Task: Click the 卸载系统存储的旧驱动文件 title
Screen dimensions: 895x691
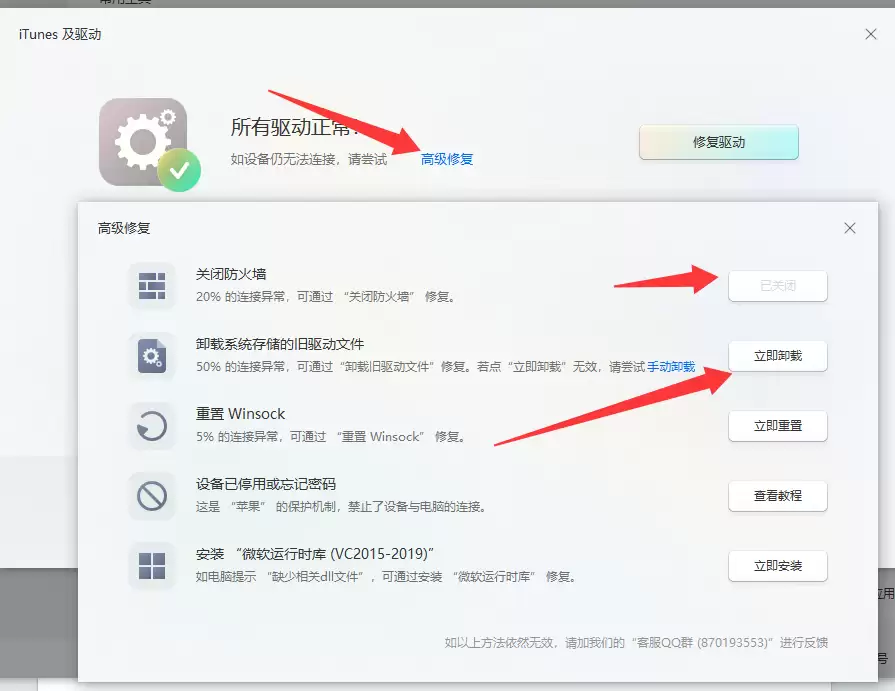Action: click(x=280, y=344)
